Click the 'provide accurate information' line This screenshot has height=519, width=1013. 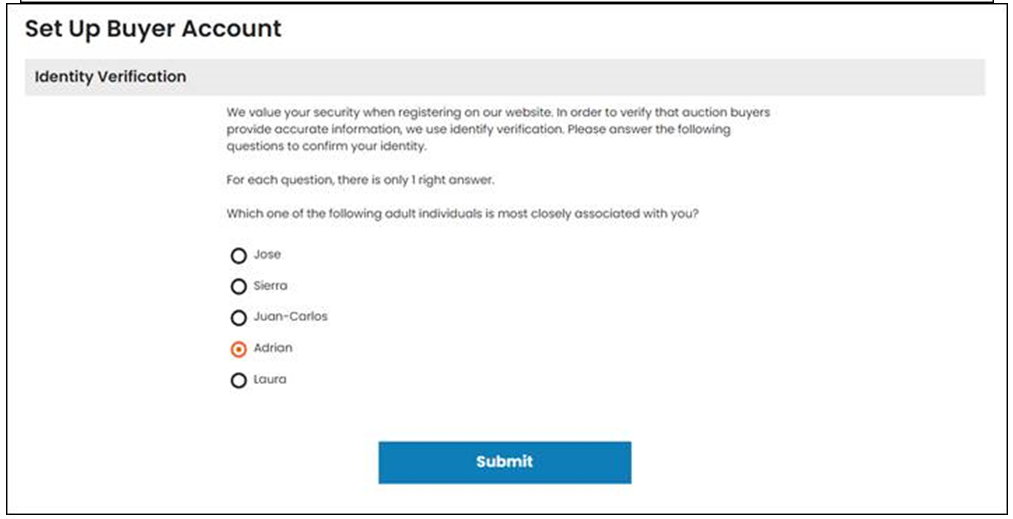click(478, 129)
